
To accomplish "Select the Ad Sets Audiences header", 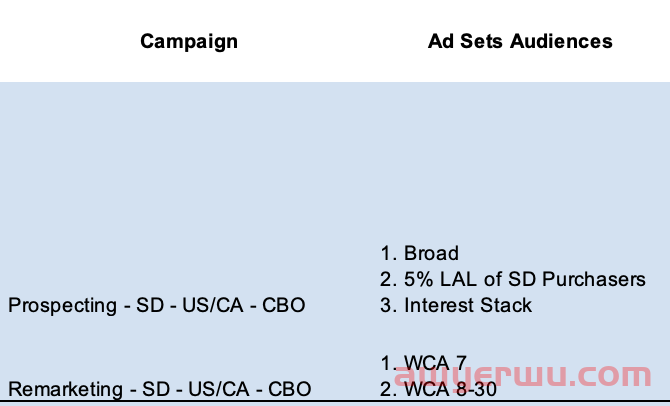I will point(520,41).
